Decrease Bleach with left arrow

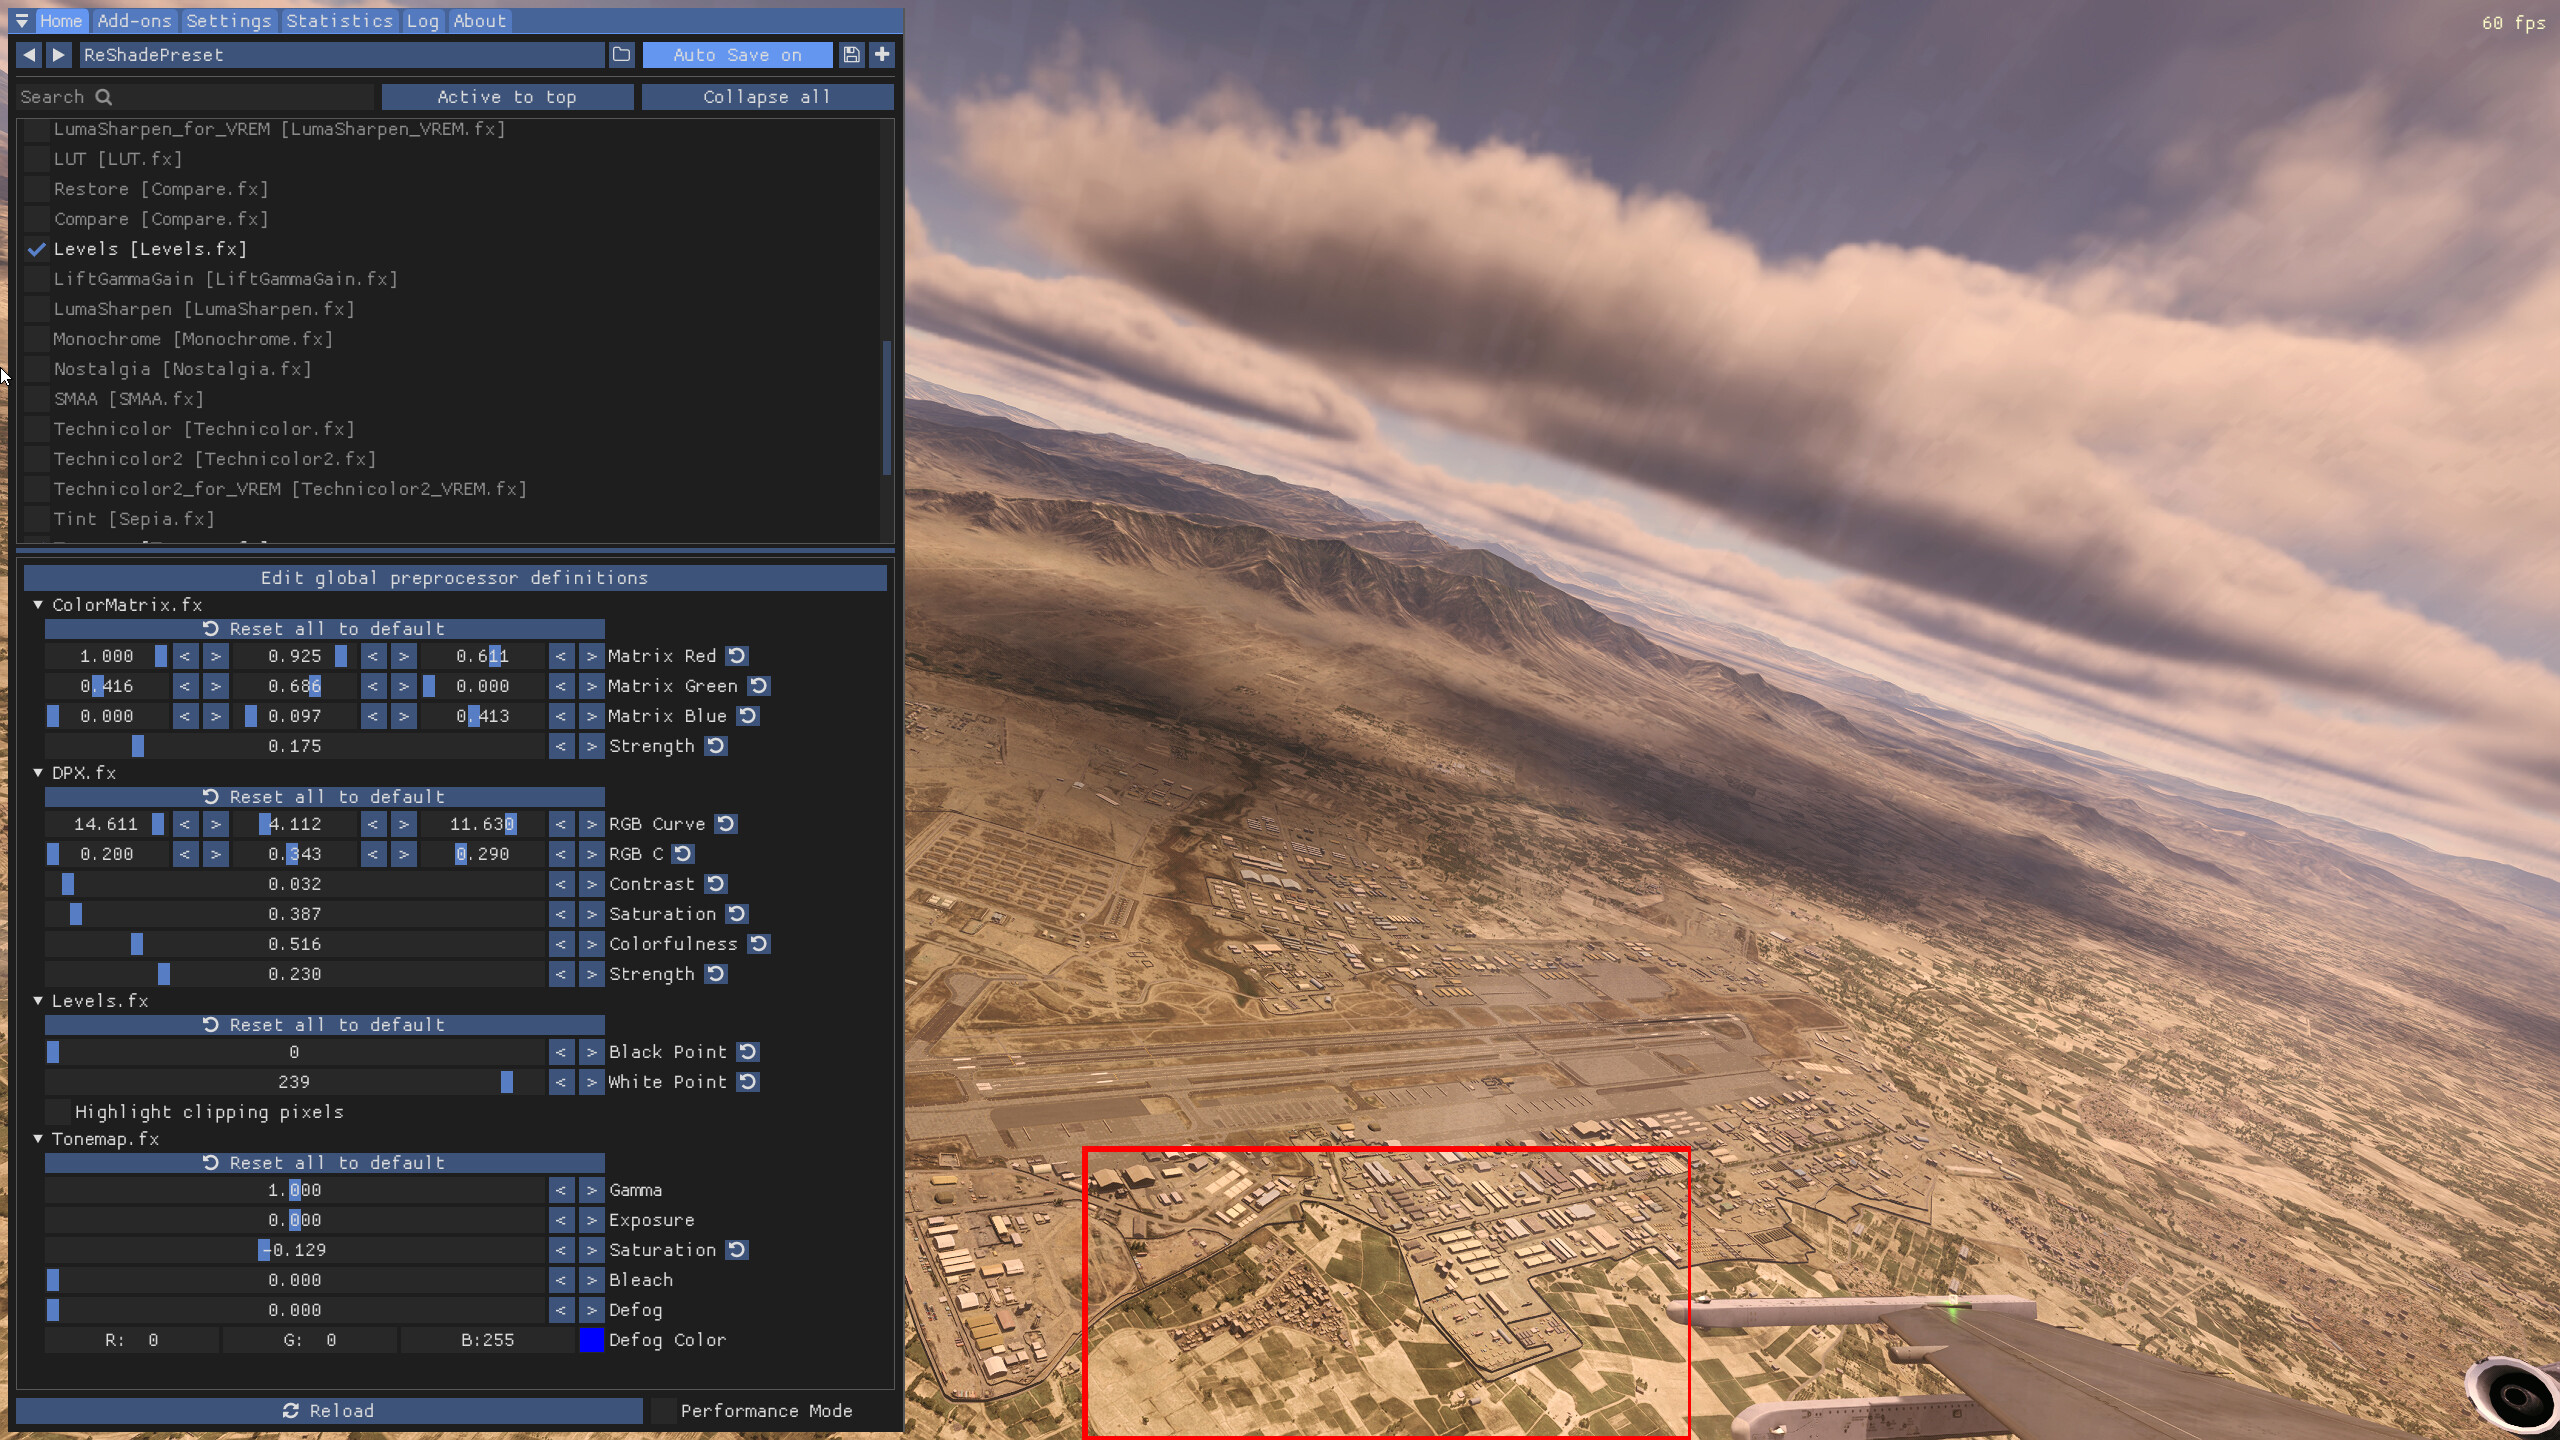pyautogui.click(x=561, y=1280)
